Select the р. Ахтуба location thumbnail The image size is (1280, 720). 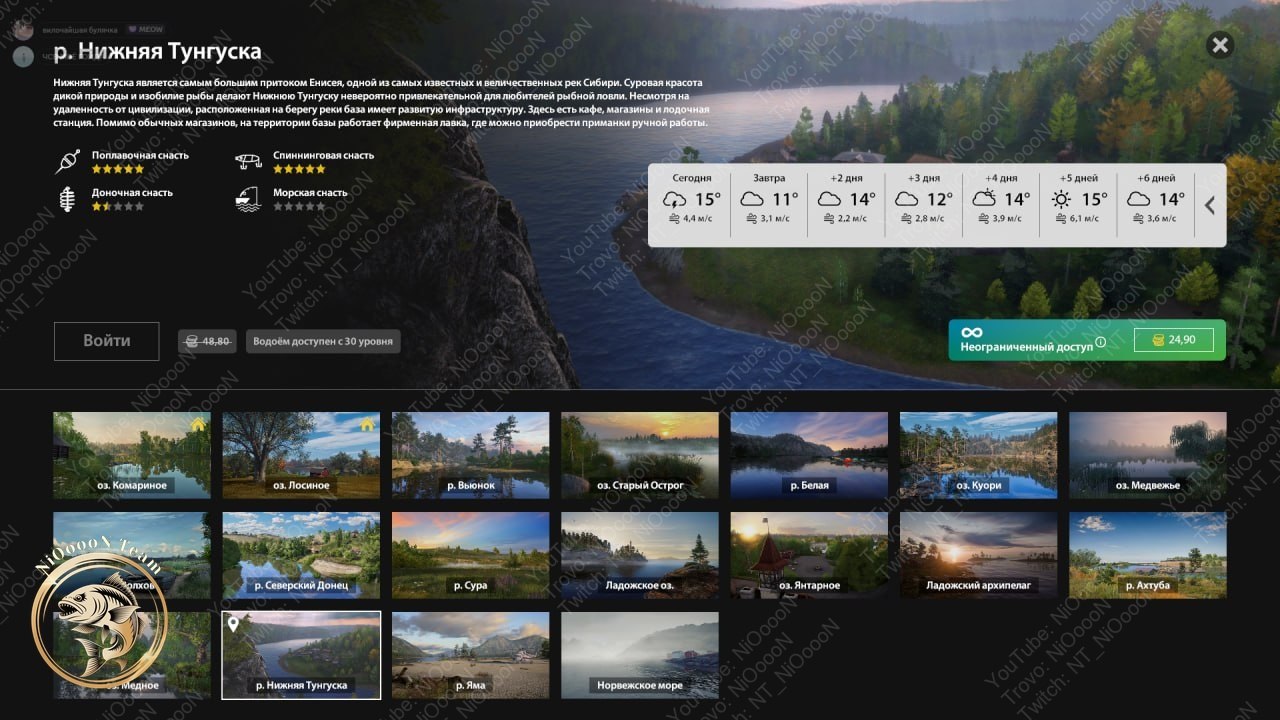coord(1148,555)
